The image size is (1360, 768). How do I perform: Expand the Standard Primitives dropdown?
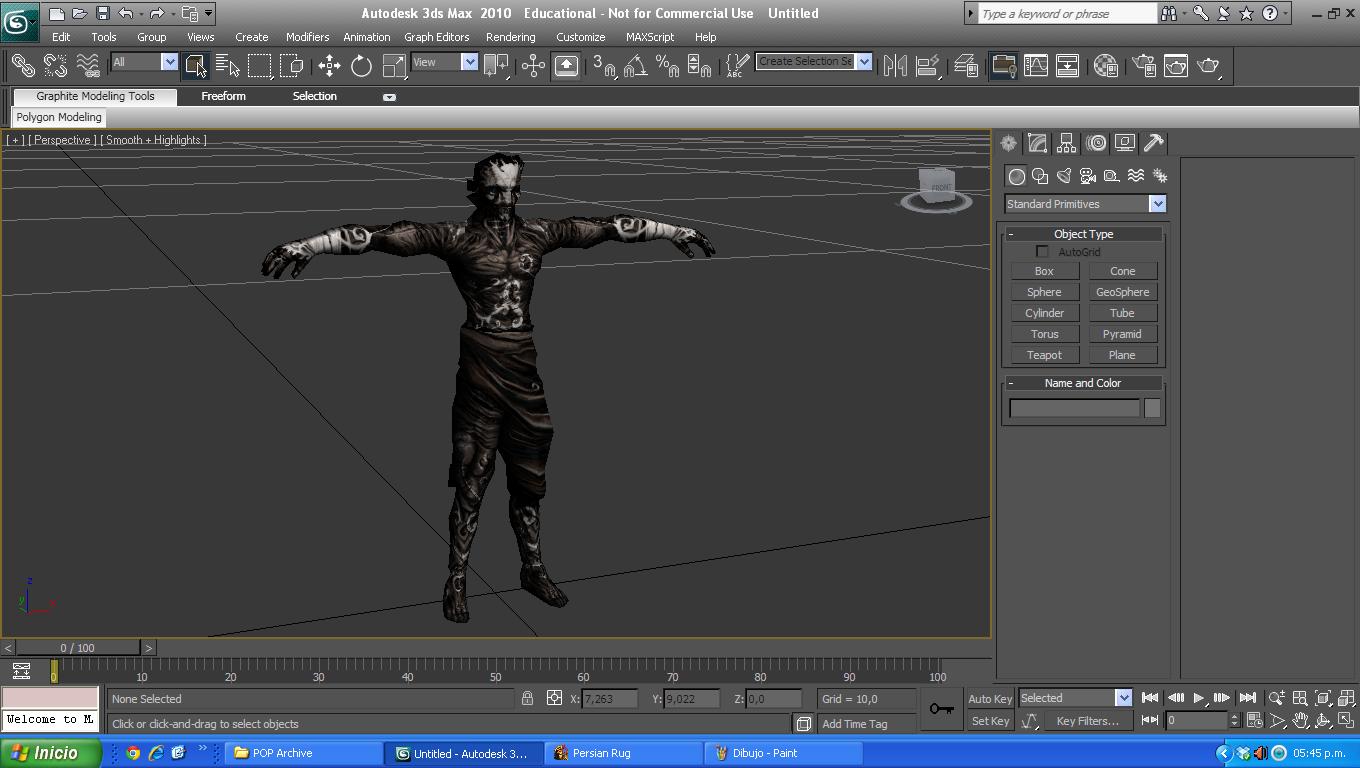point(1157,204)
